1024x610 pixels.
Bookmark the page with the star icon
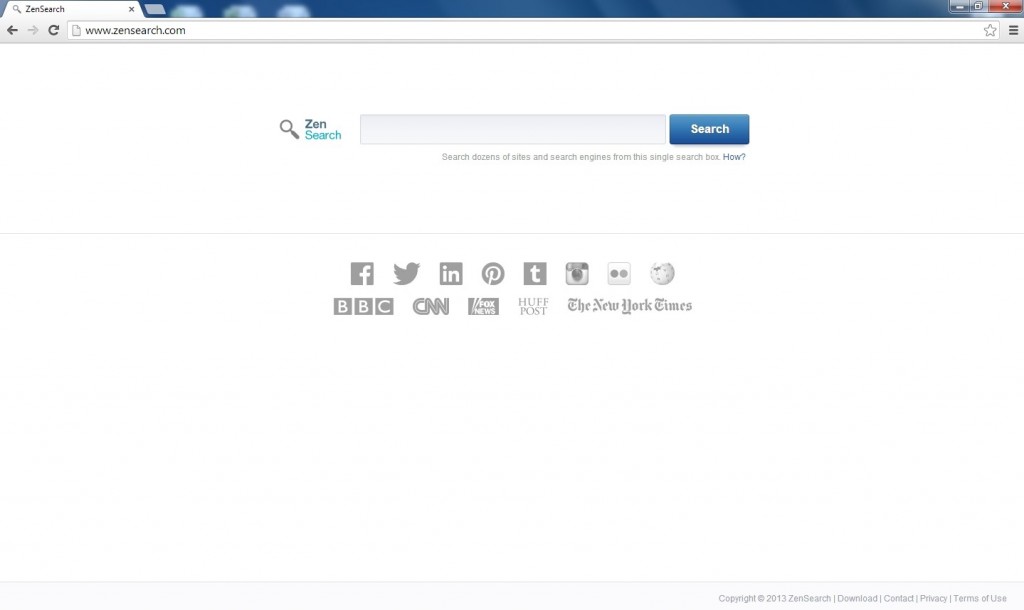click(990, 30)
